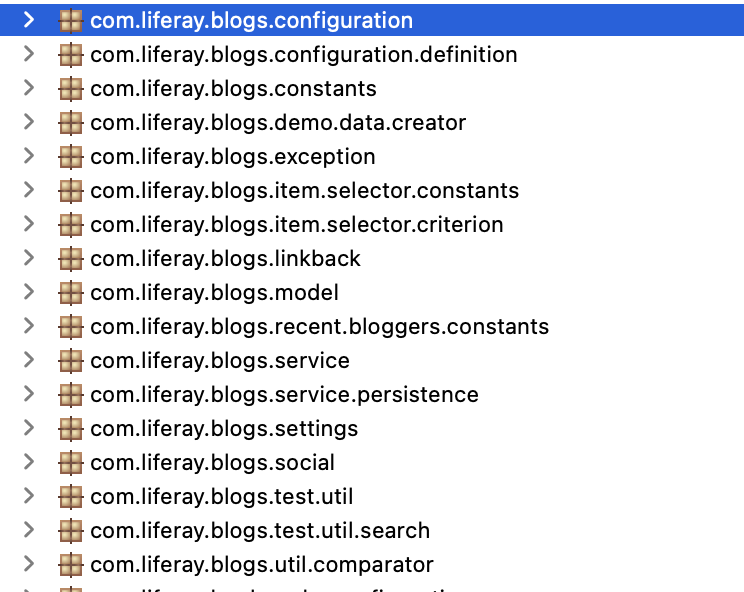Select com.liferay.blogs.model package label
This screenshot has height=592, width=744.
pos(214,293)
